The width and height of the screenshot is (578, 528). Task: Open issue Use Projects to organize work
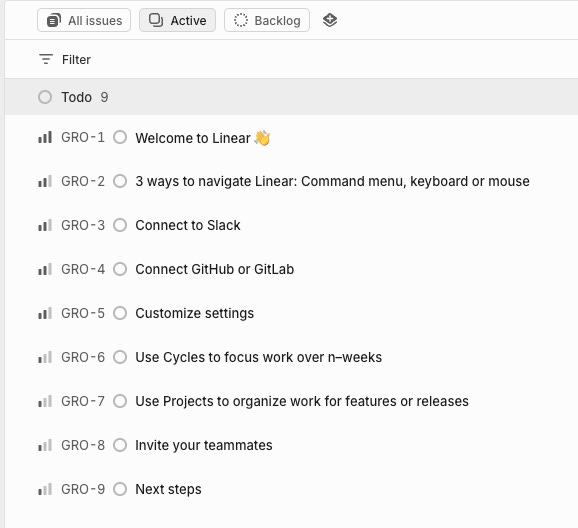pyautogui.click(x=302, y=401)
